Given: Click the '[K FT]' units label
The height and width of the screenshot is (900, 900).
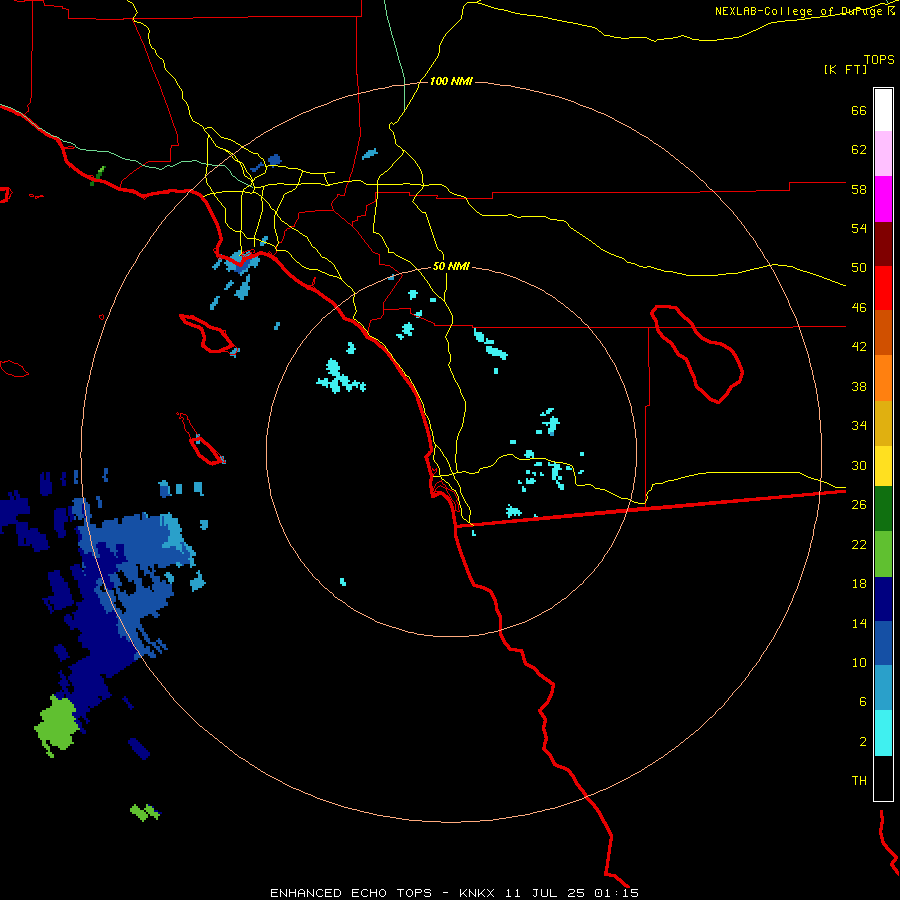Looking at the screenshot, I should pyautogui.click(x=845, y=70).
